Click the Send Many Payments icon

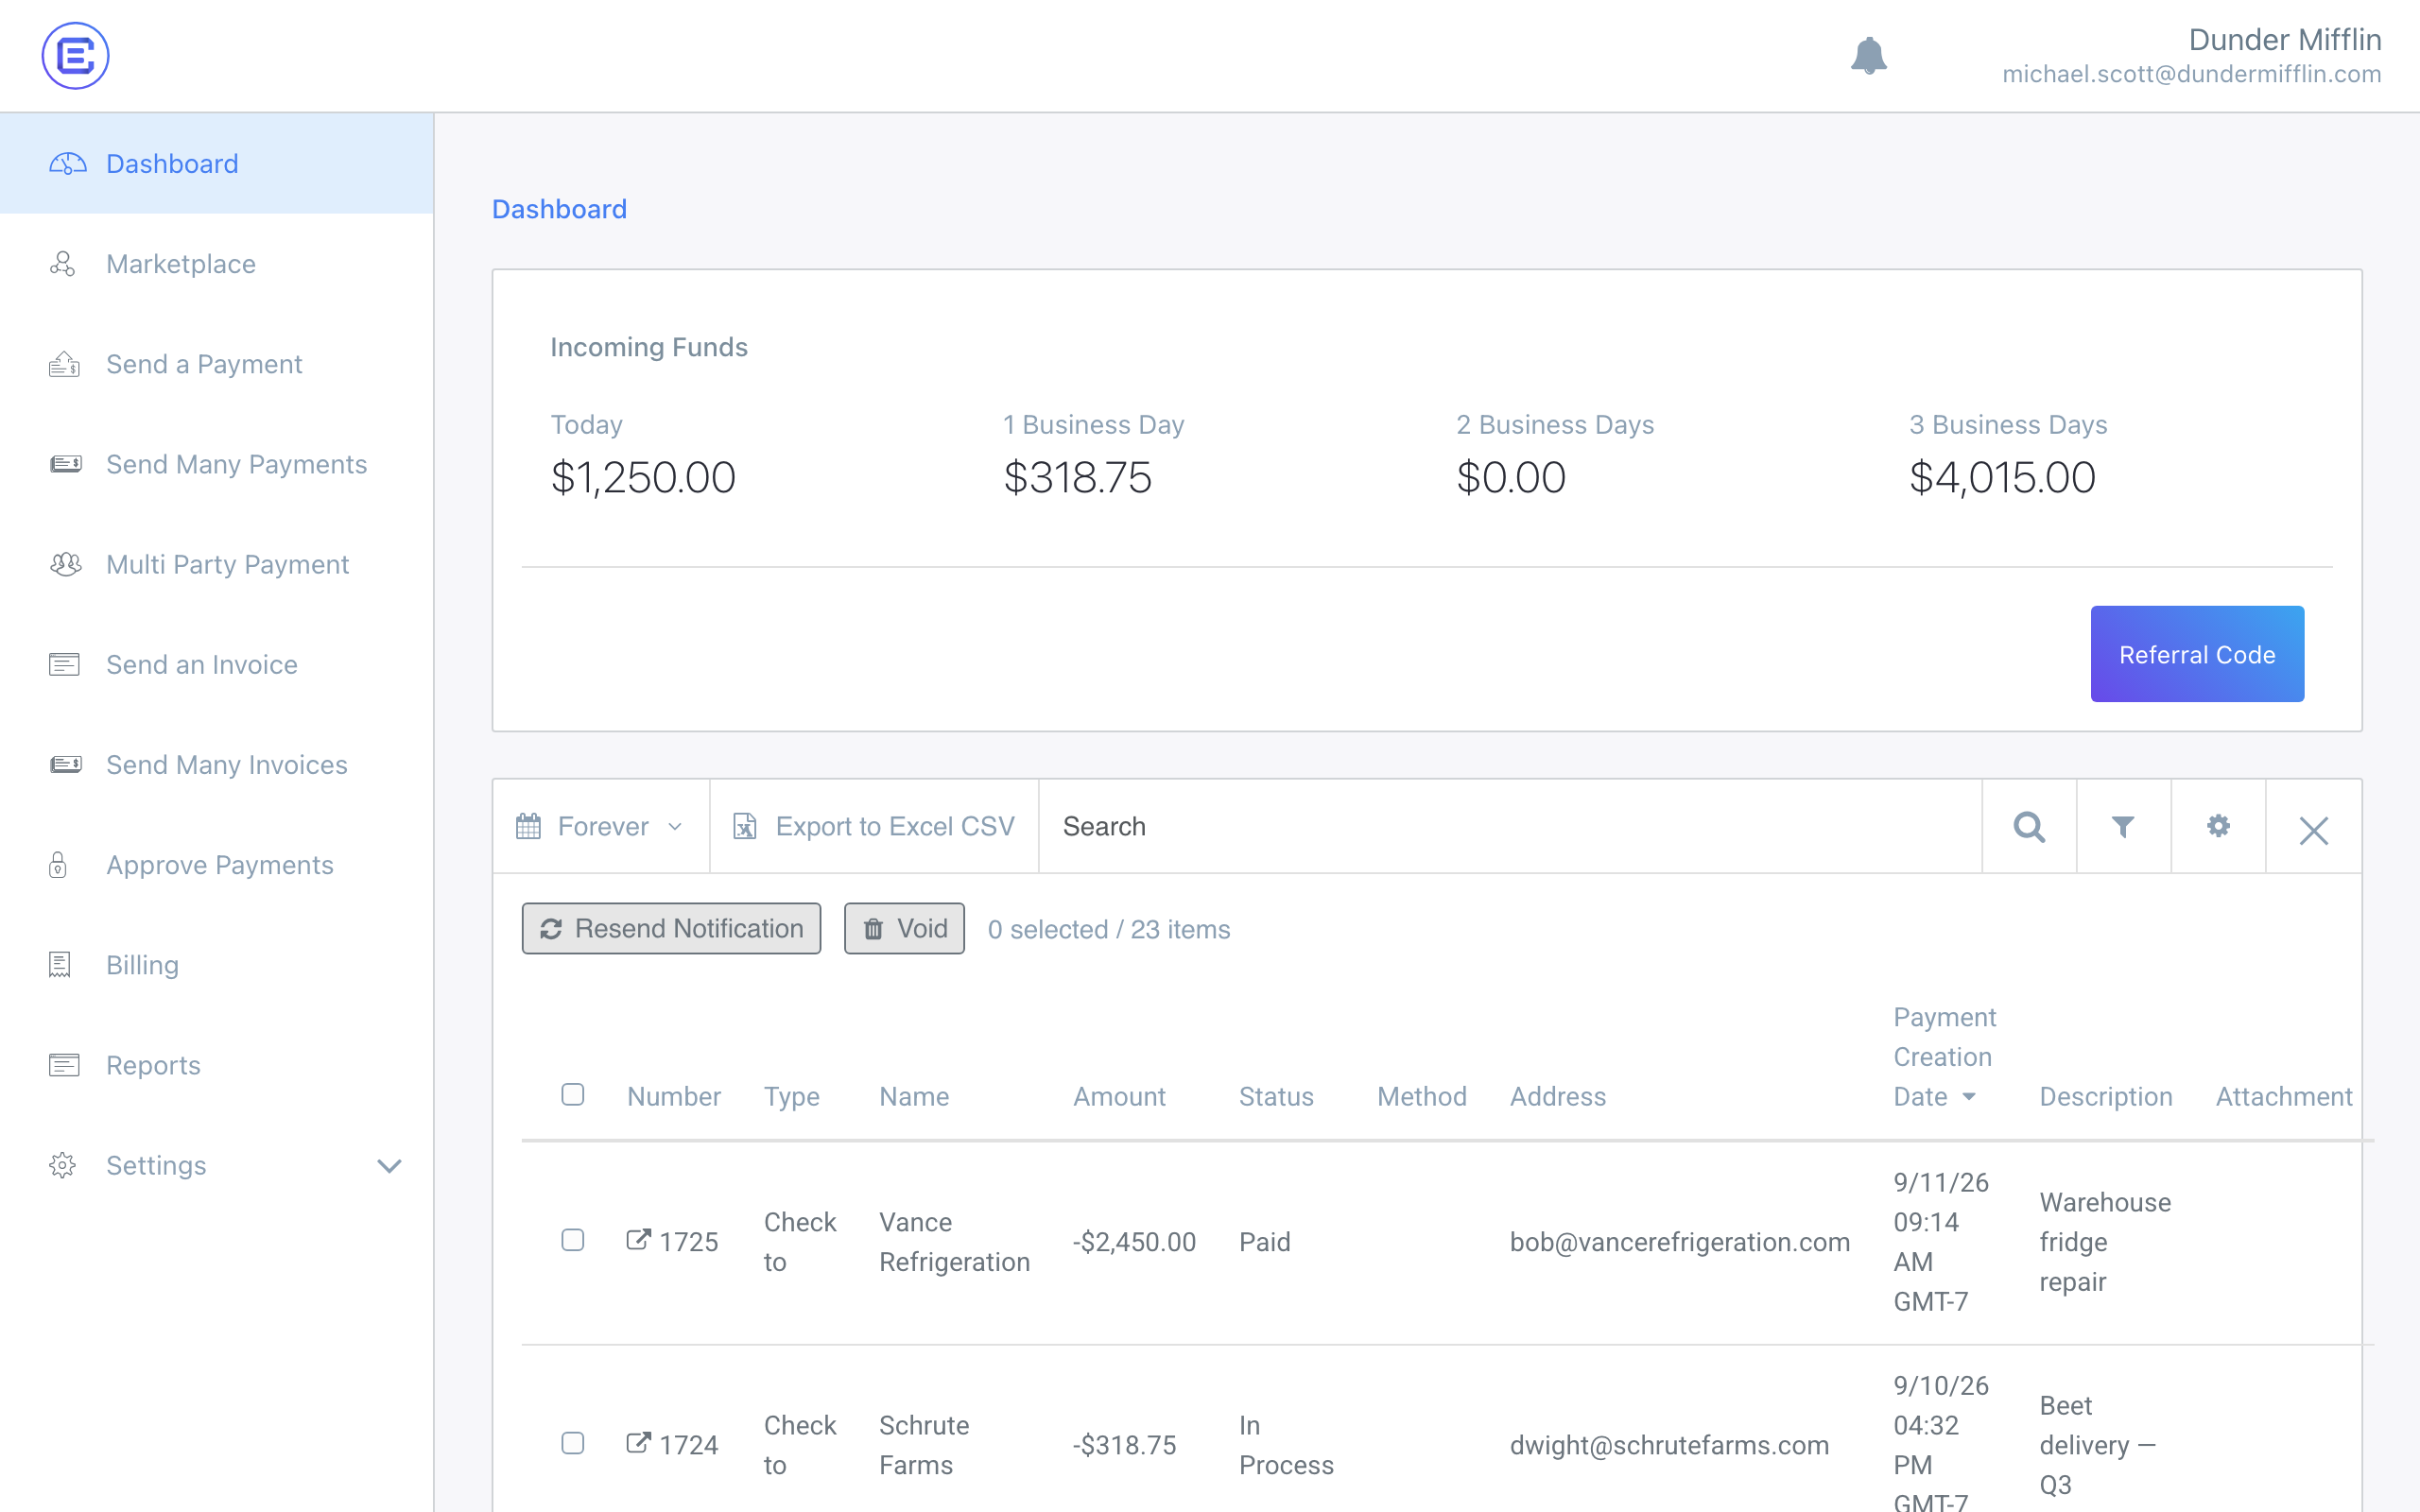66,464
